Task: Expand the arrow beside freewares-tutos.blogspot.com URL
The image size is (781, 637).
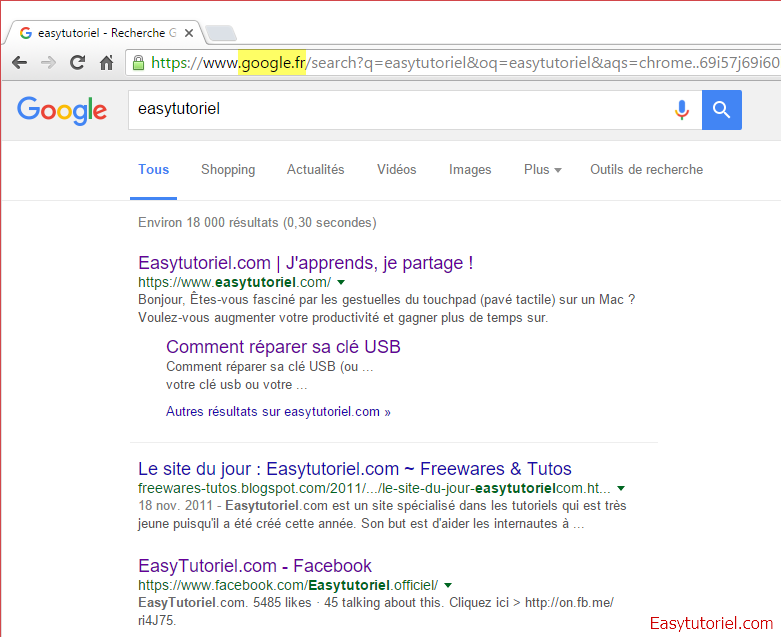Action: [621, 488]
